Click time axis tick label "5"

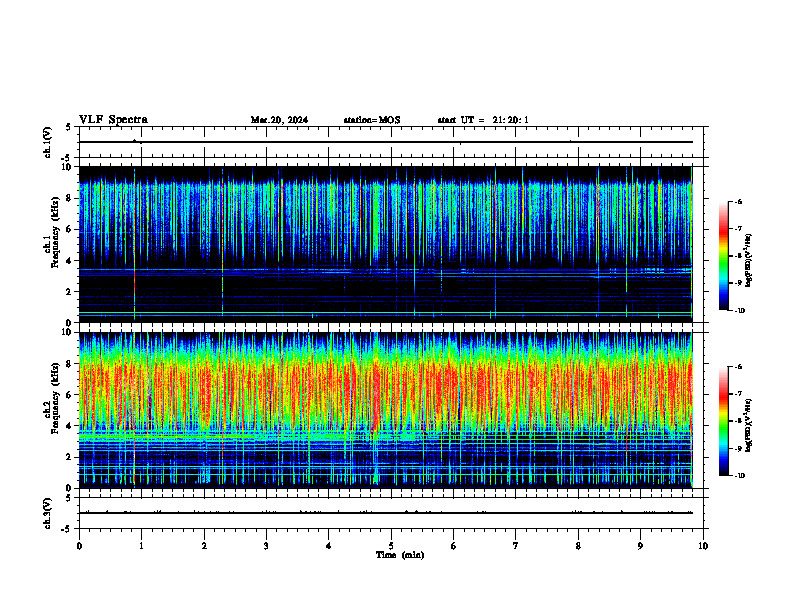tap(391, 546)
